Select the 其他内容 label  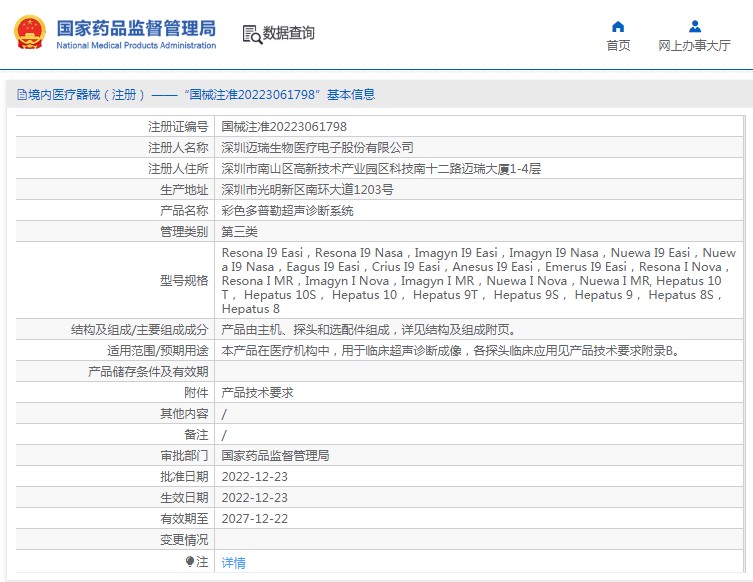tap(184, 414)
